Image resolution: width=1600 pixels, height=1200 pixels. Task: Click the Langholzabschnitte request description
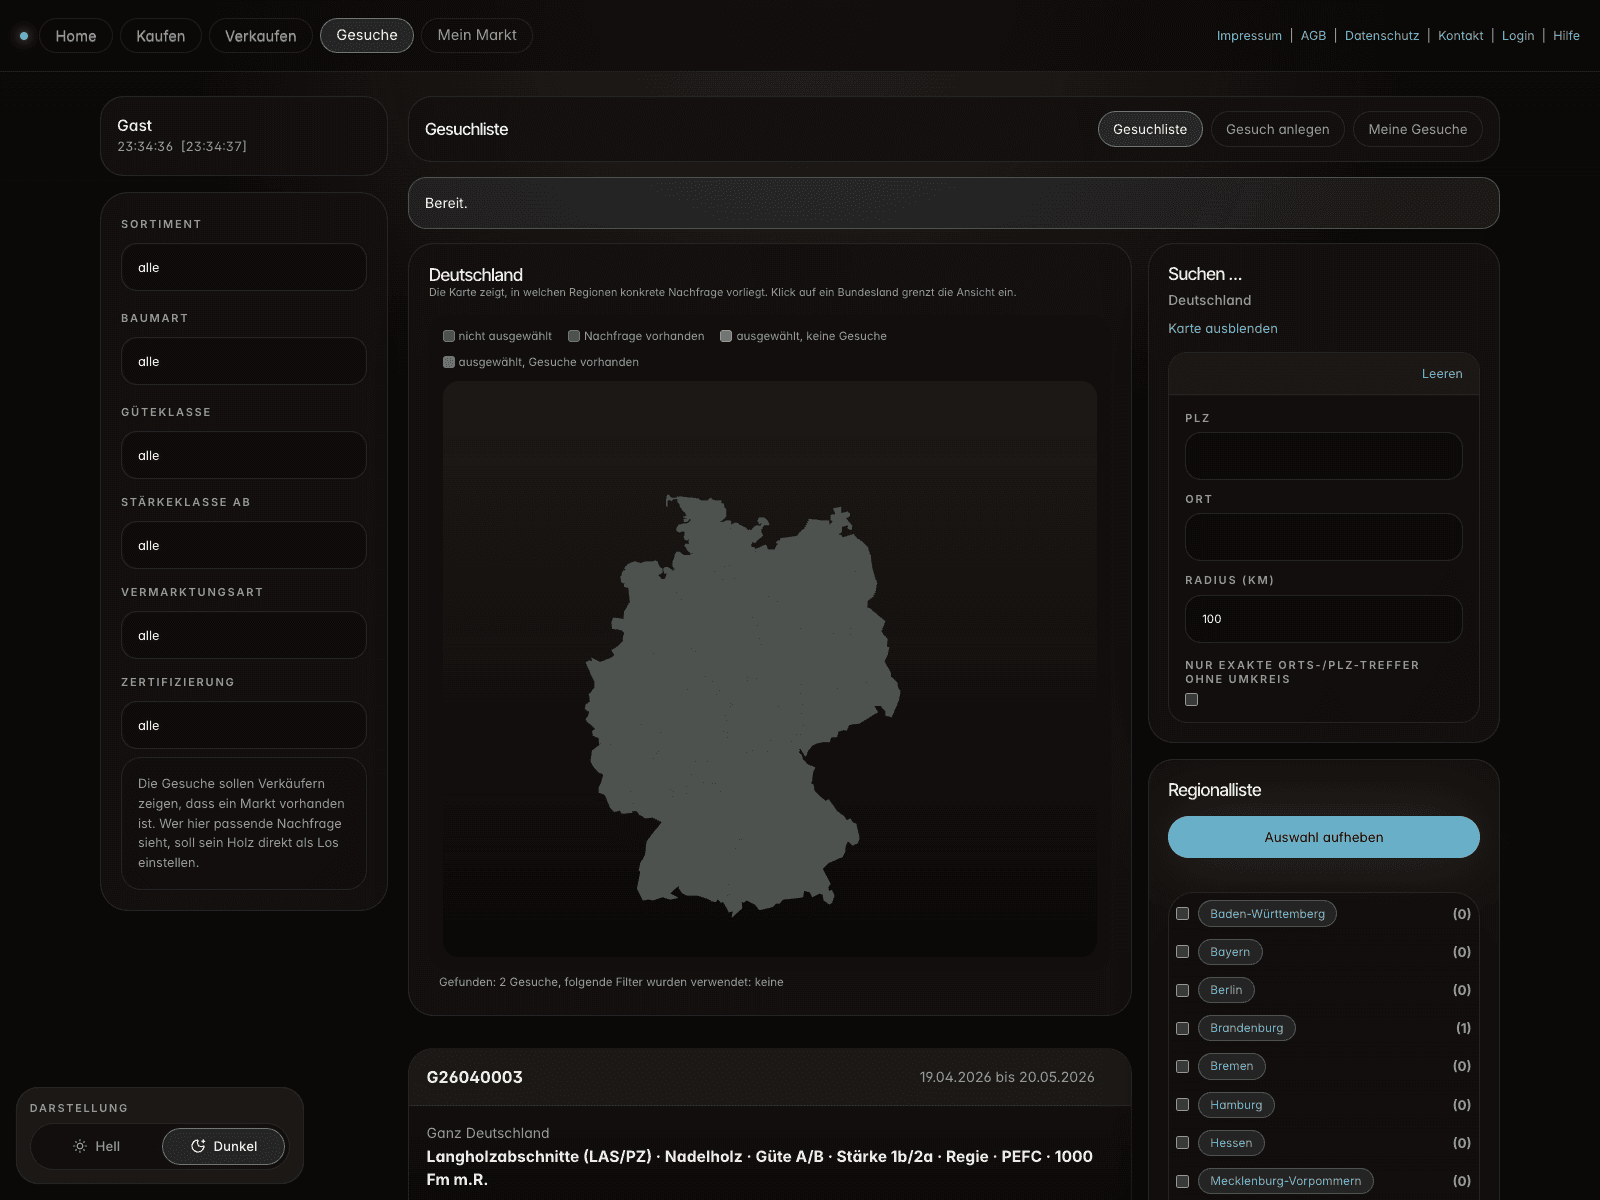click(760, 1168)
